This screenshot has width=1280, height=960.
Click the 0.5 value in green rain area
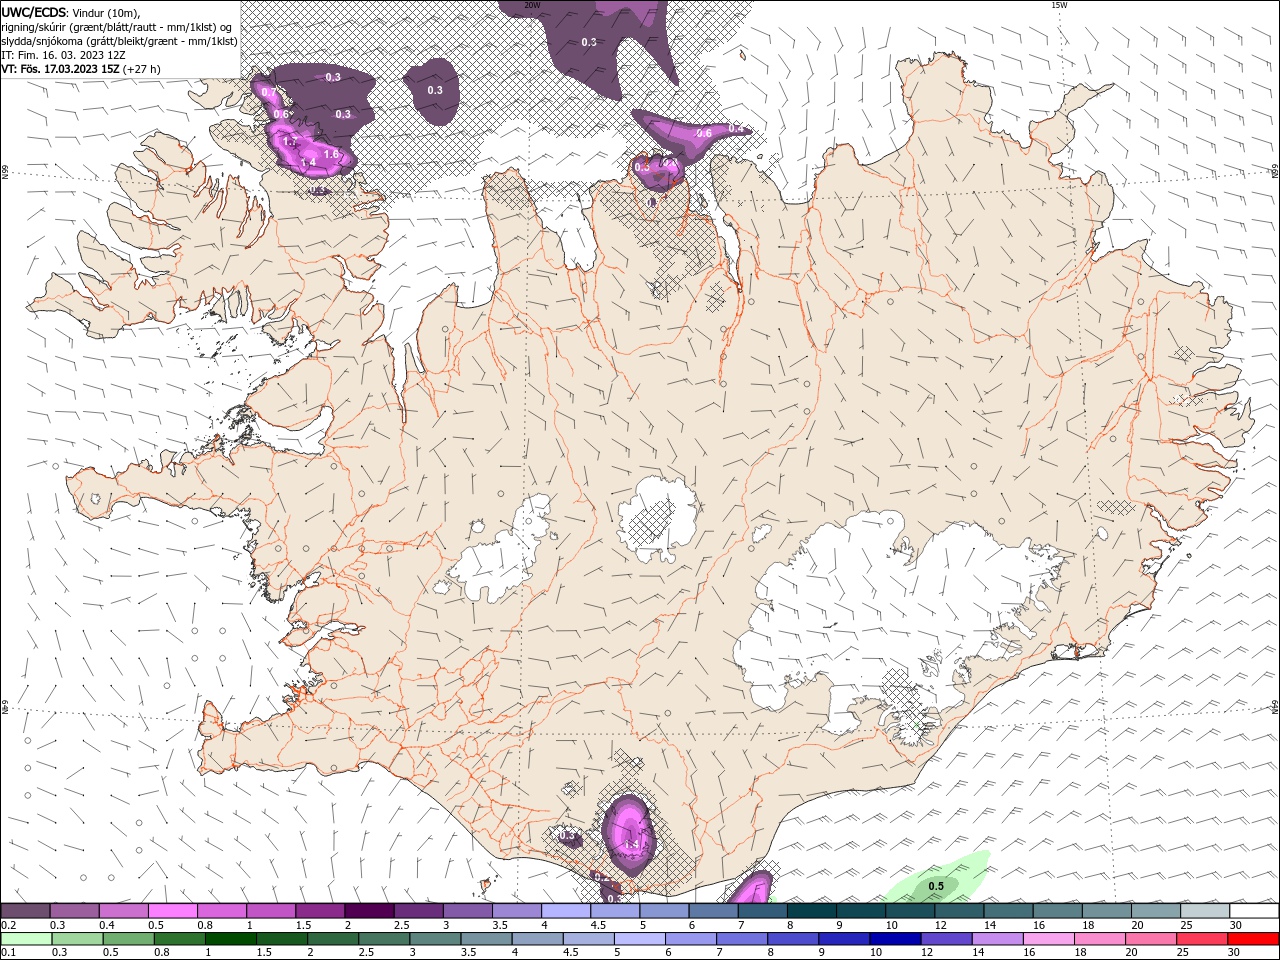click(x=936, y=886)
